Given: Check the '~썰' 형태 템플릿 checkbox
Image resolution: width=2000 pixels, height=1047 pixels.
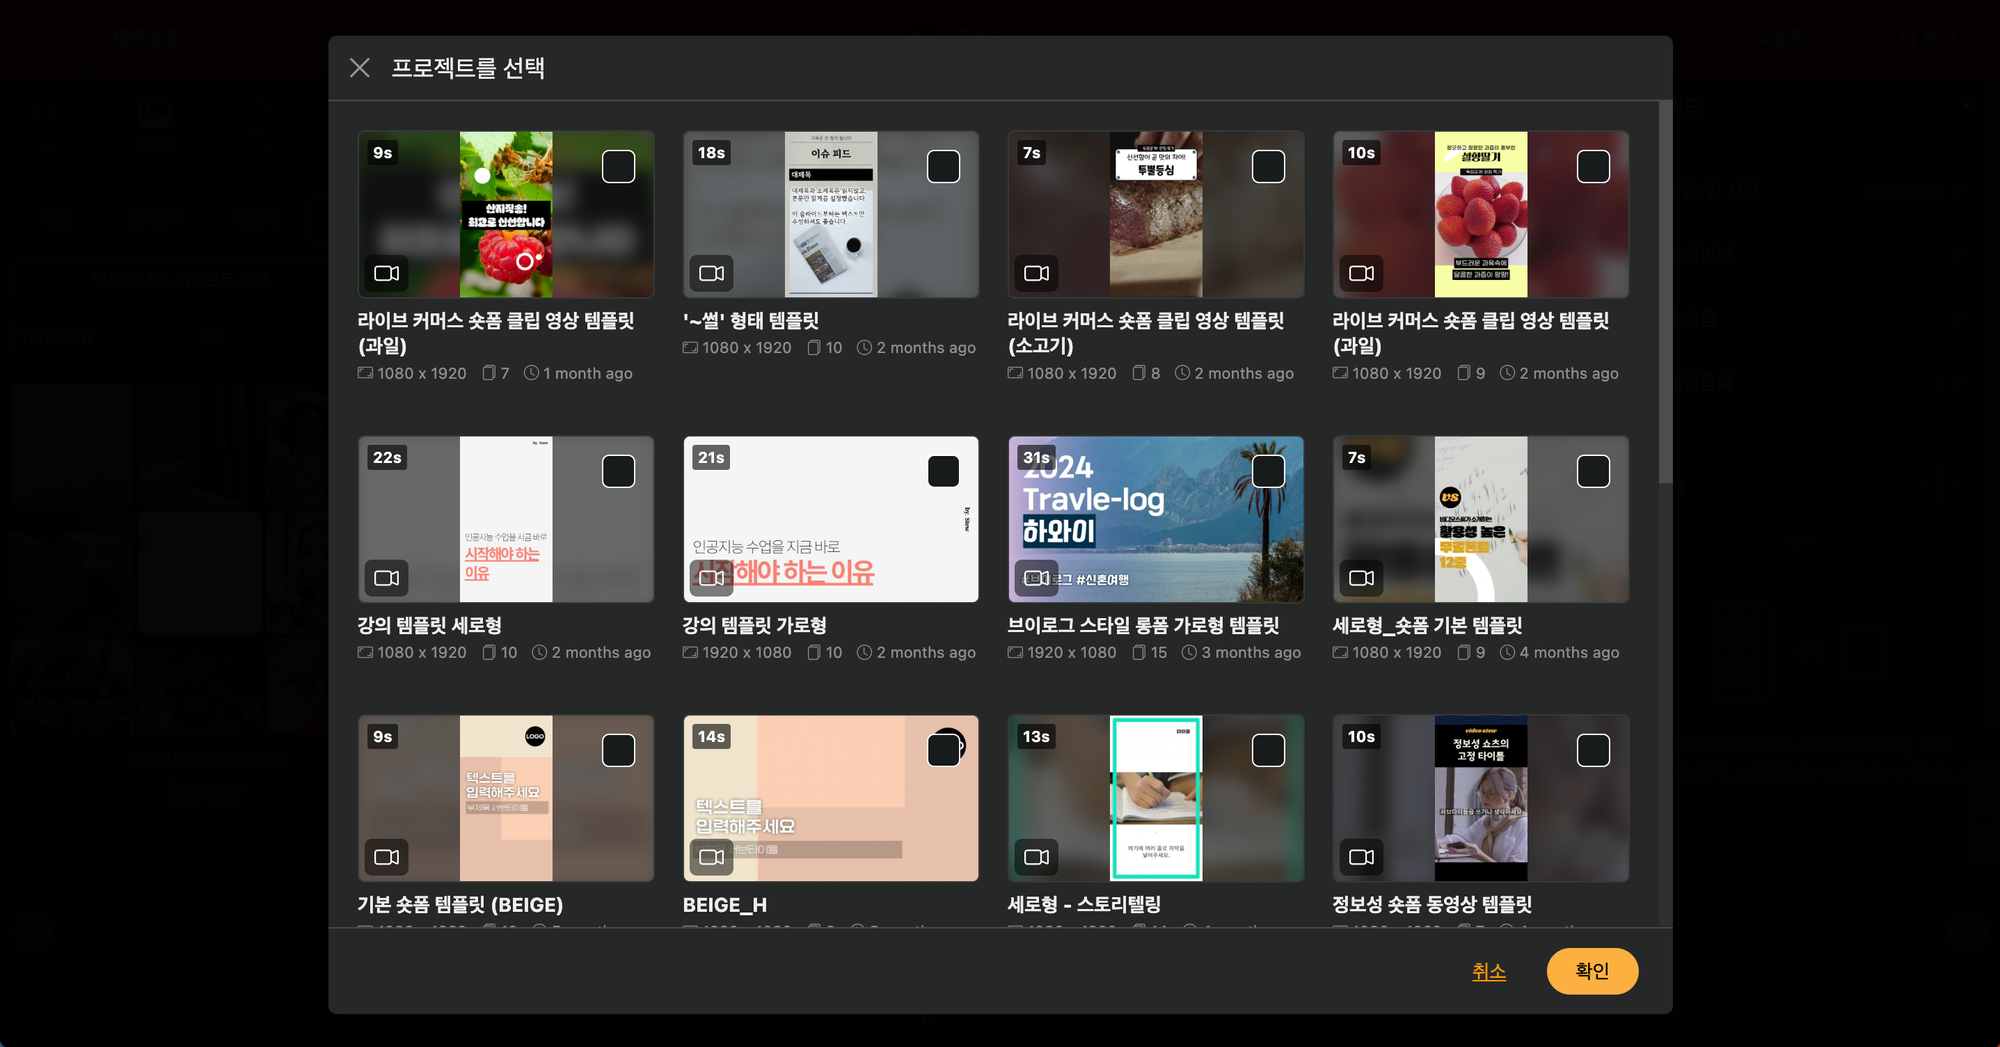Looking at the screenshot, I should (944, 166).
